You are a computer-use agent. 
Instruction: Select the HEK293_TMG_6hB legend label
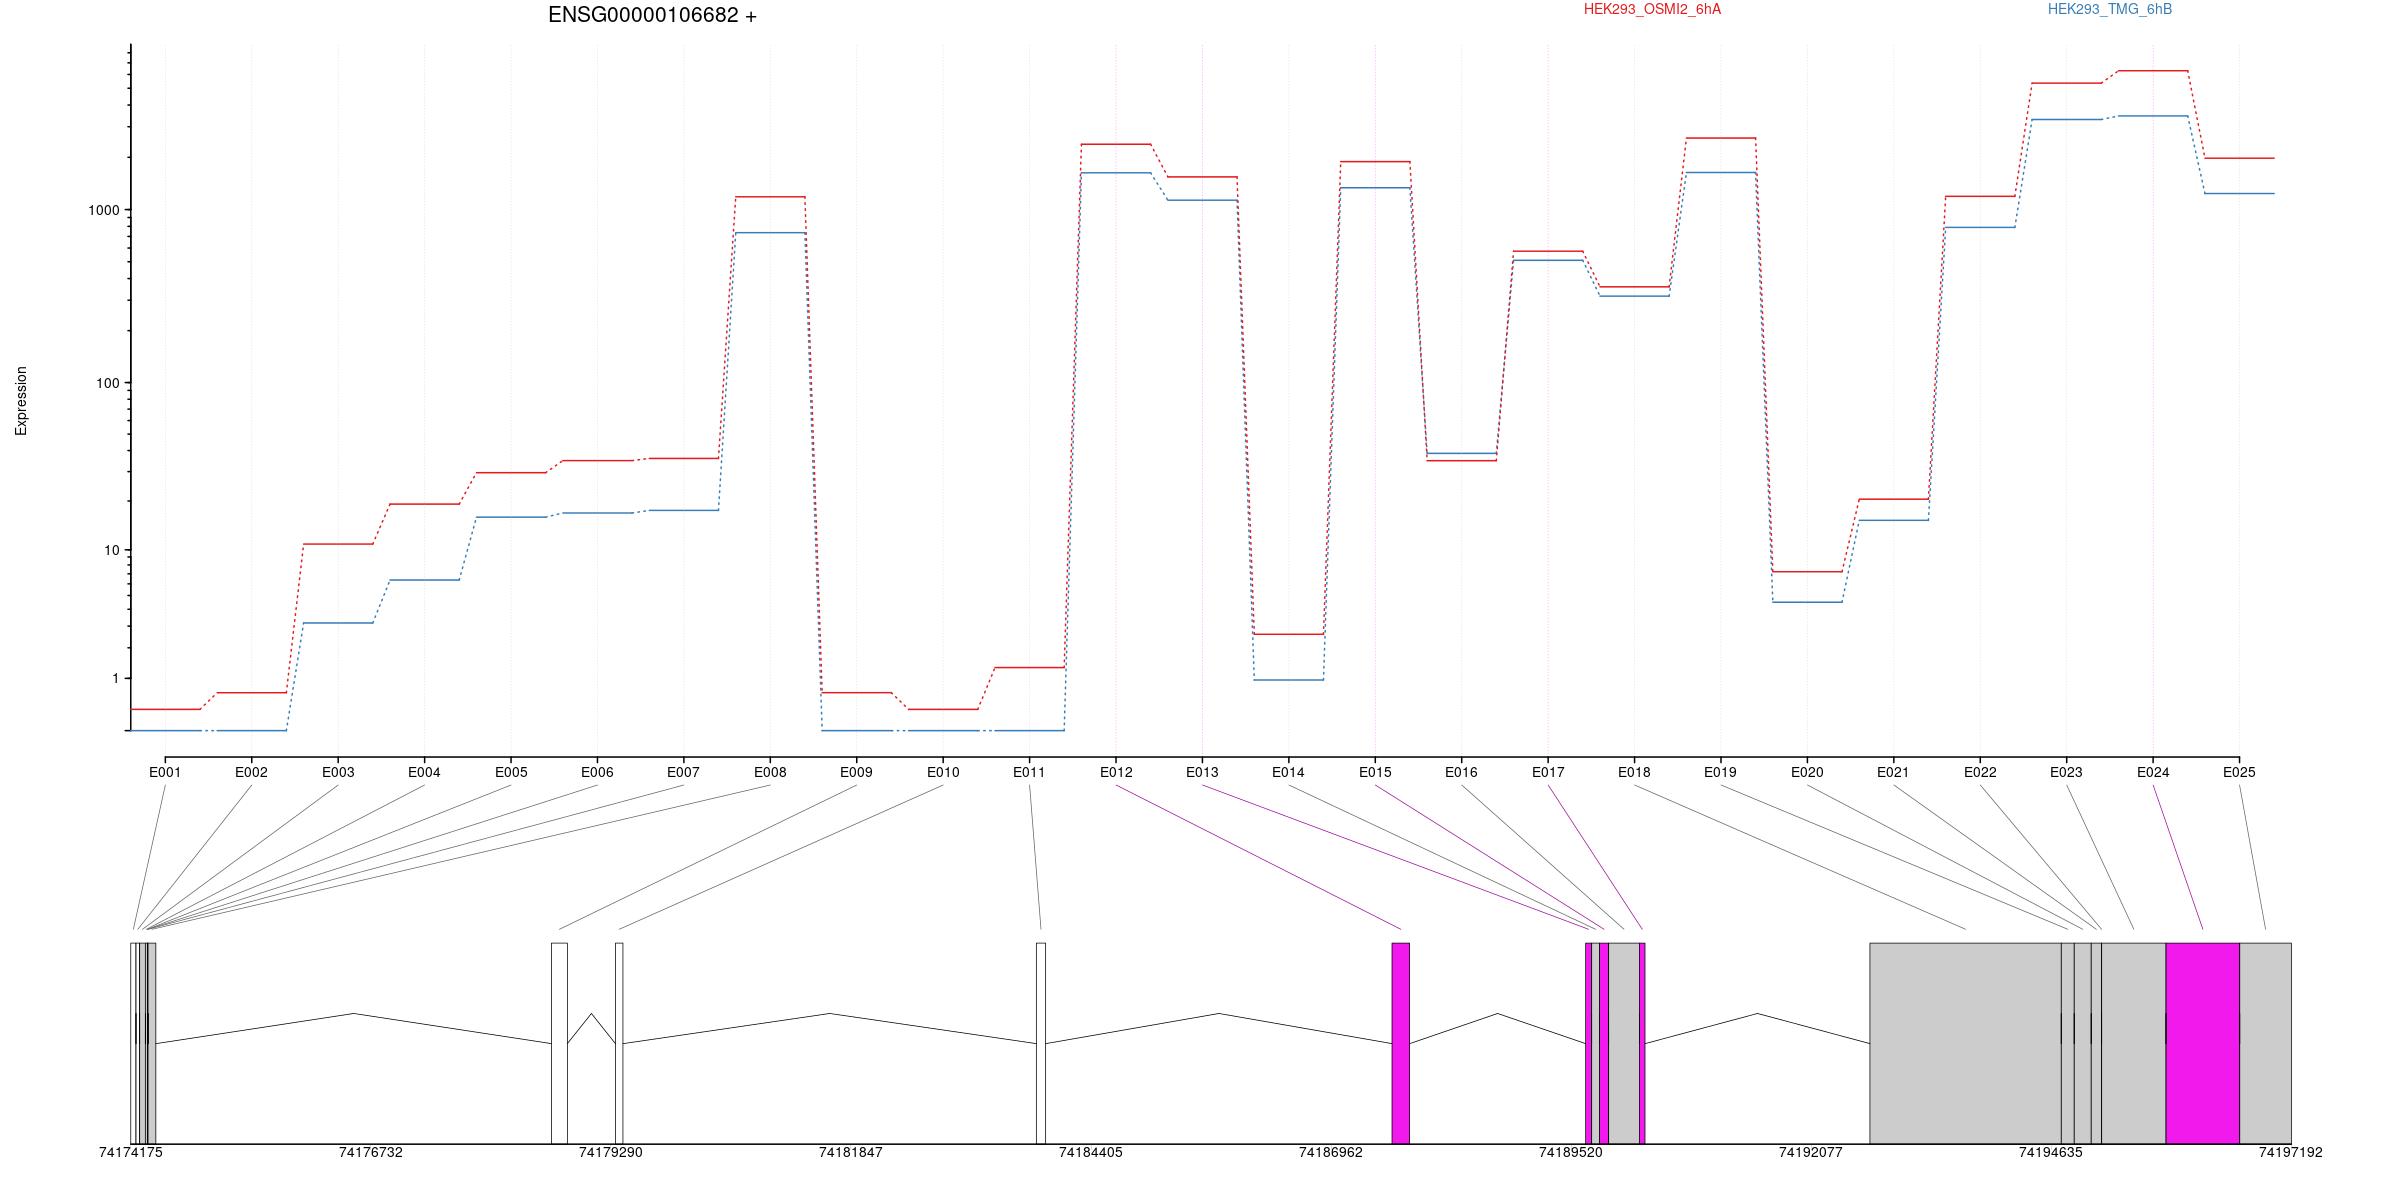coord(2110,9)
